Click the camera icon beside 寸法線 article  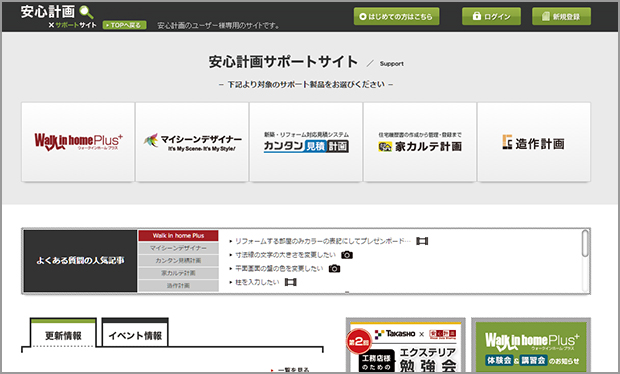point(347,255)
